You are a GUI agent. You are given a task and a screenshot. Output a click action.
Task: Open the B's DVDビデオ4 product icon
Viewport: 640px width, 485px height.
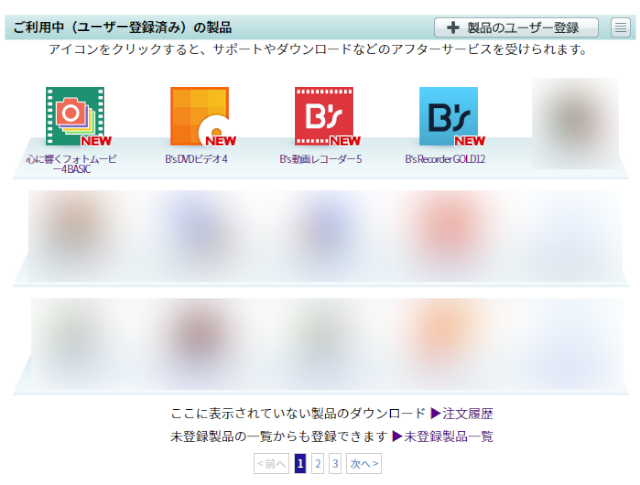tap(200, 116)
